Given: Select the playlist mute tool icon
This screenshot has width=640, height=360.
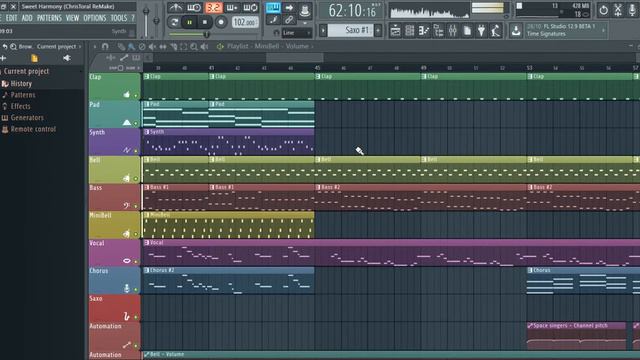Looking at the screenshot, I should [x=152, y=47].
